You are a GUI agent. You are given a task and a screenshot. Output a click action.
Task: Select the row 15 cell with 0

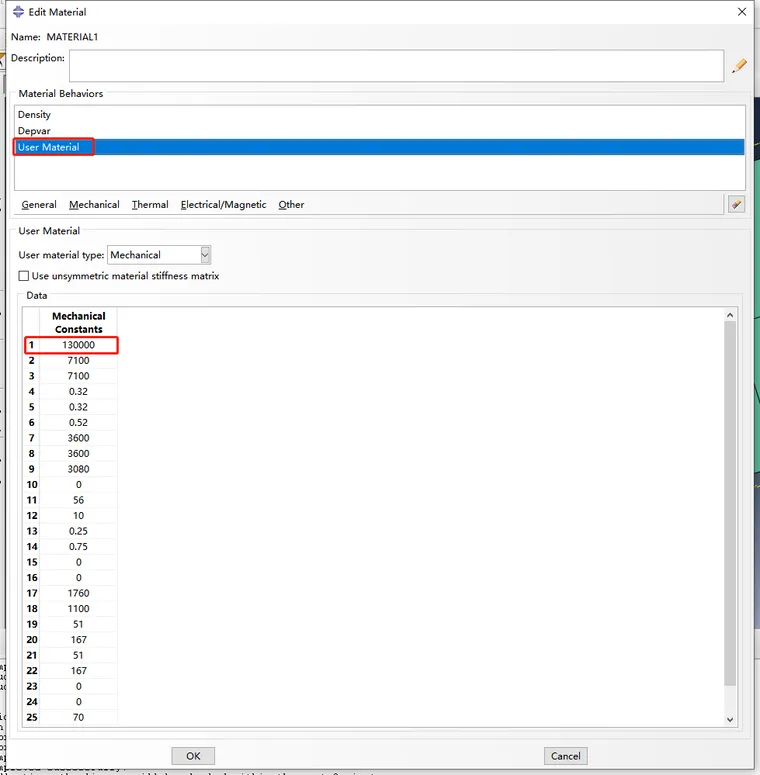79,562
